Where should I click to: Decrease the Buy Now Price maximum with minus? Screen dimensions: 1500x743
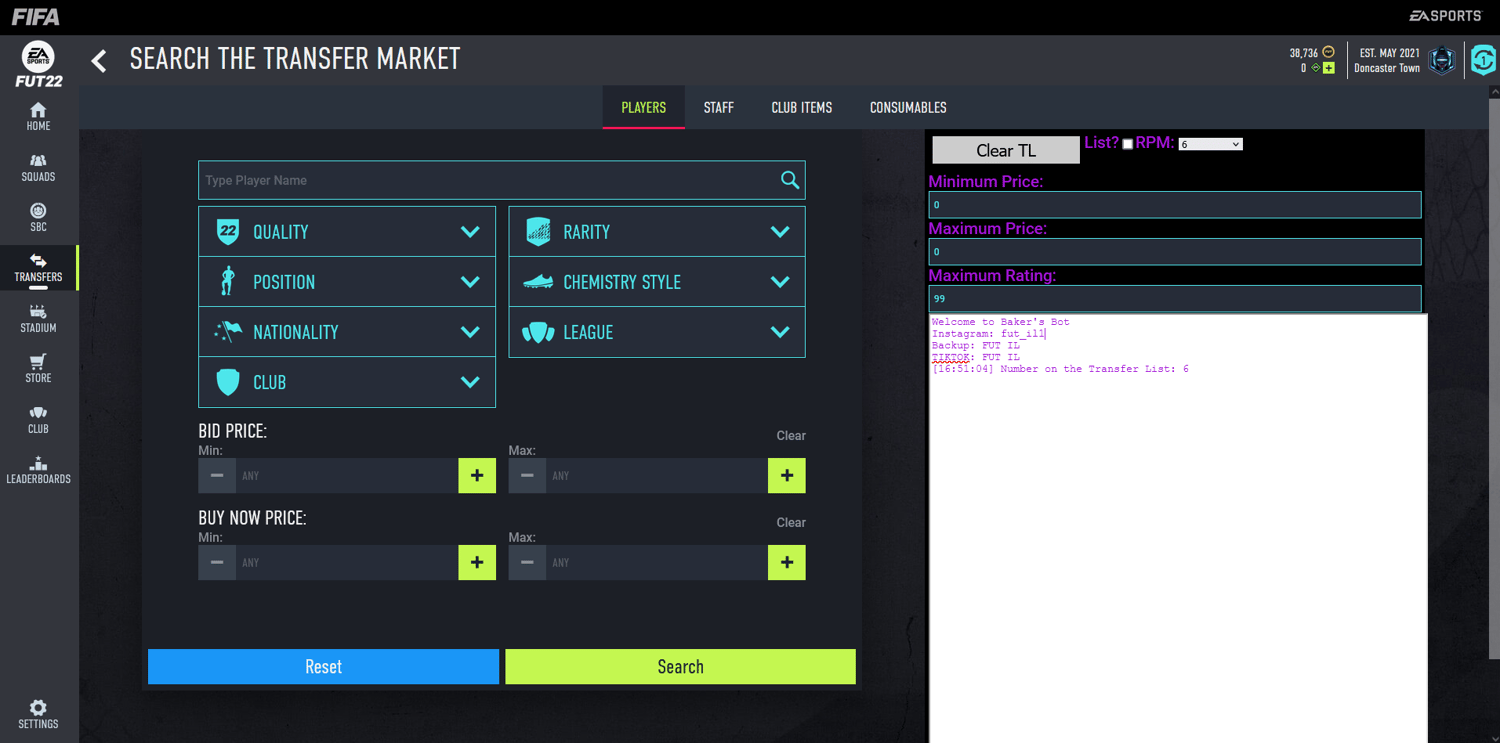[527, 563]
